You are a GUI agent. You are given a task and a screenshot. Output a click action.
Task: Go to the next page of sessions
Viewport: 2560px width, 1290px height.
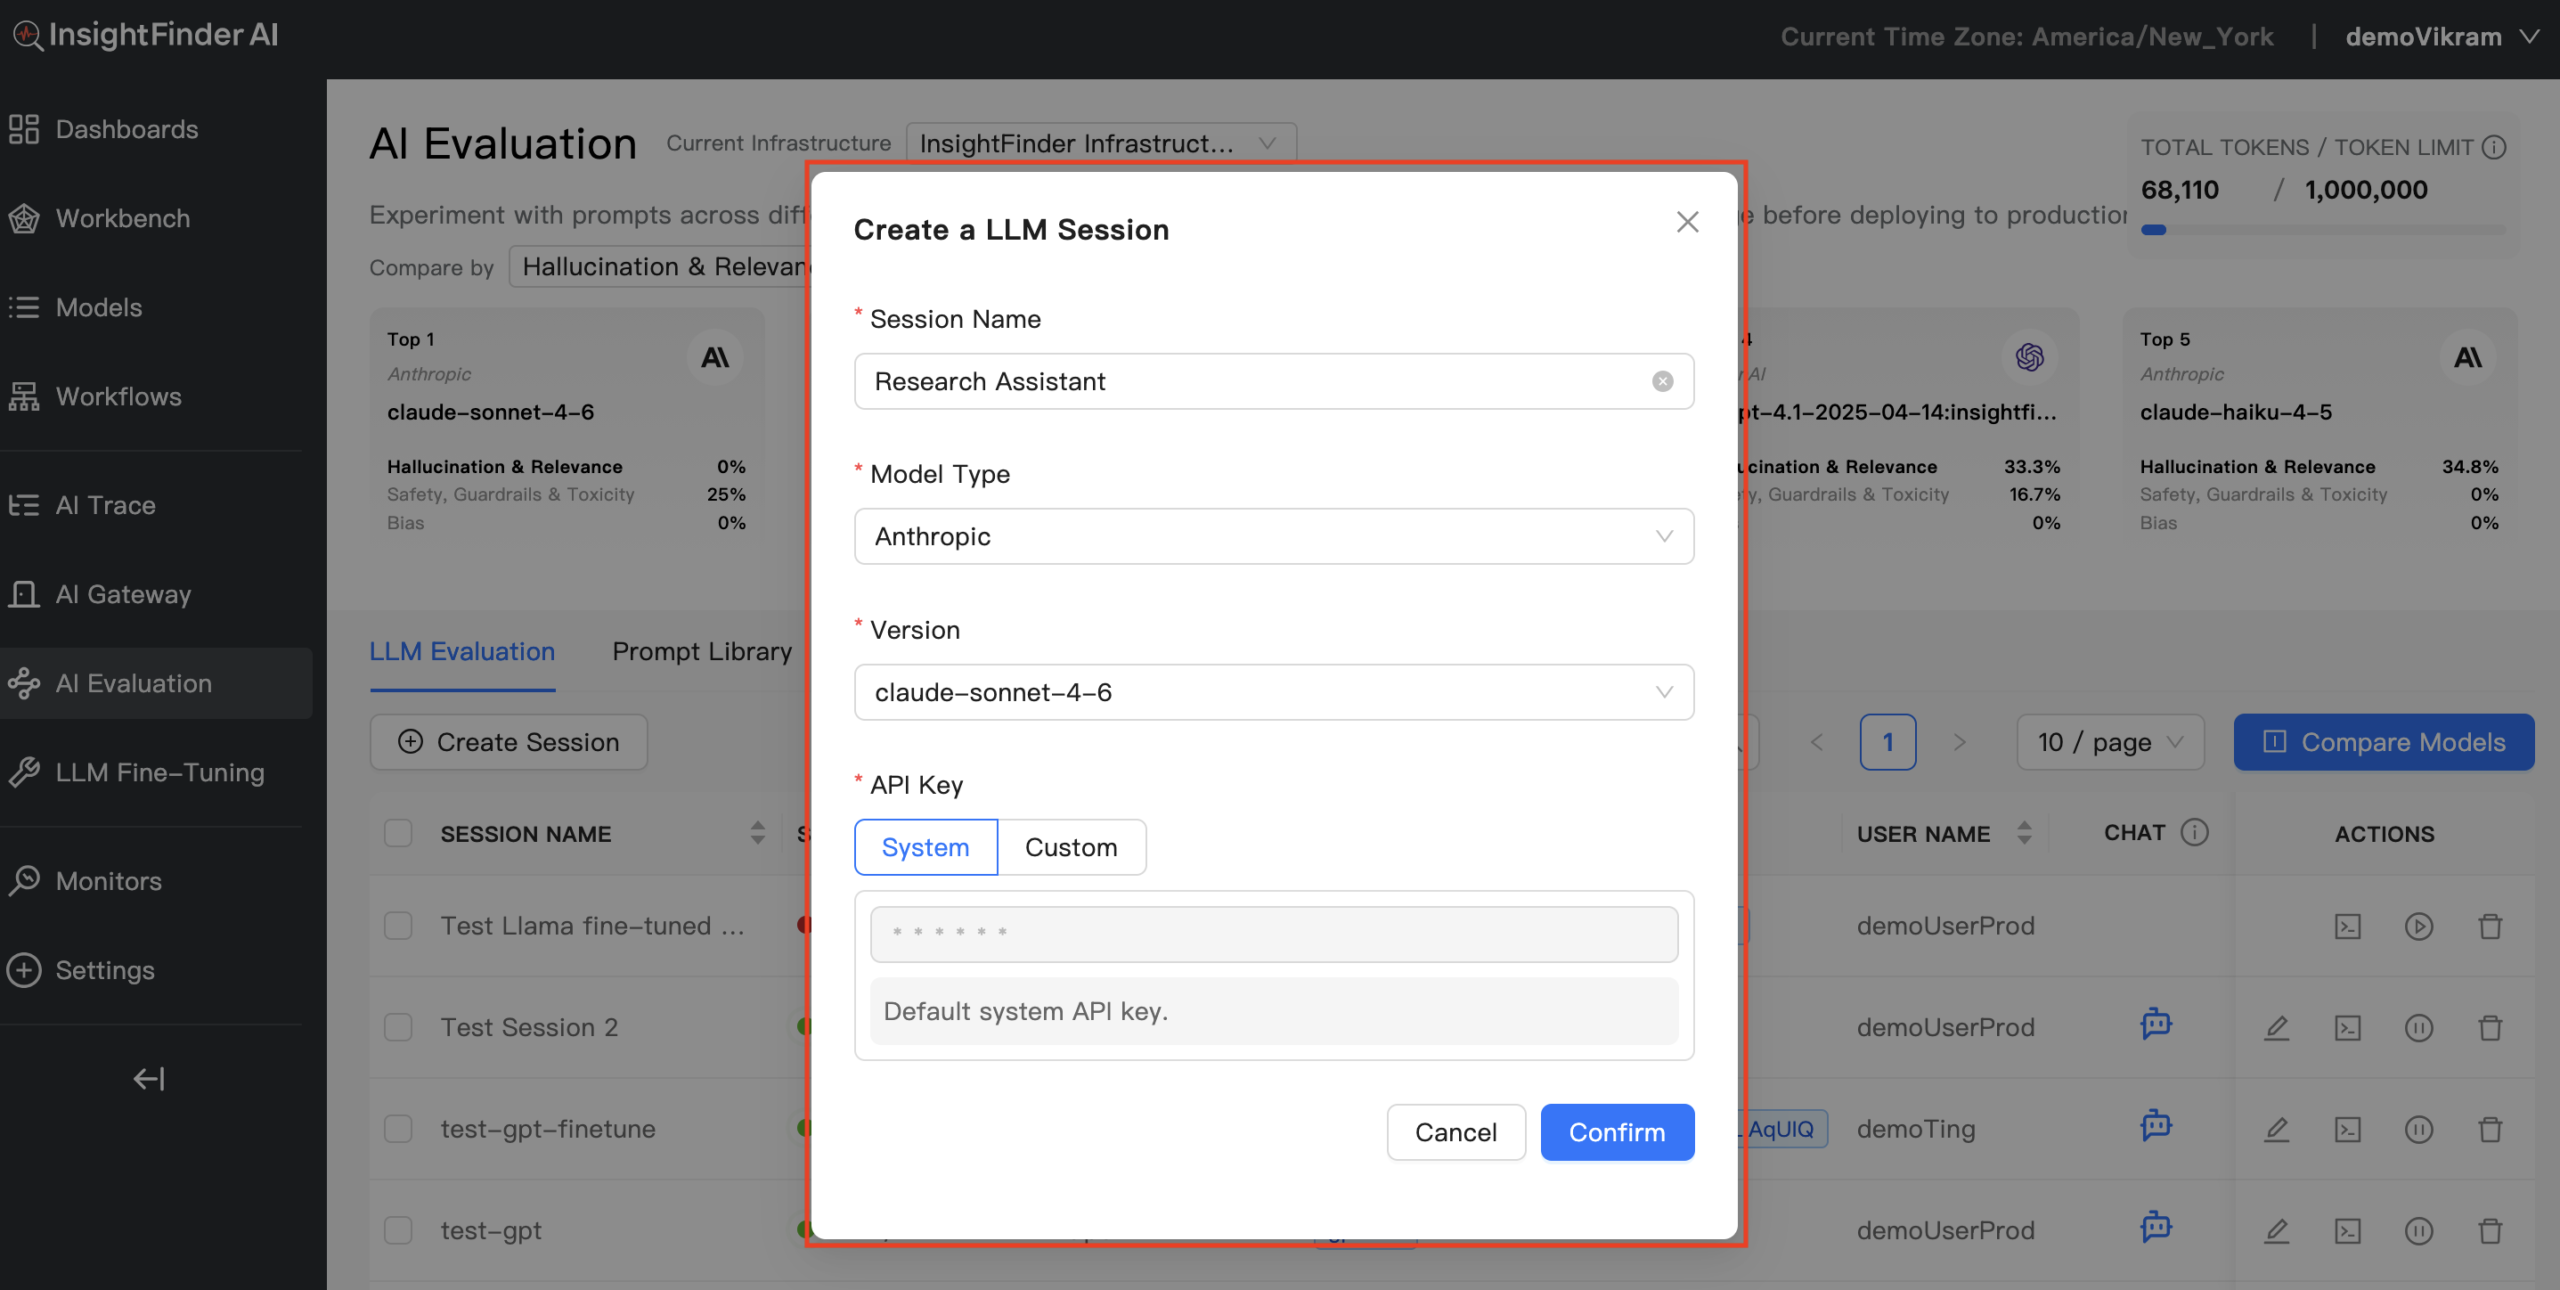(1960, 742)
